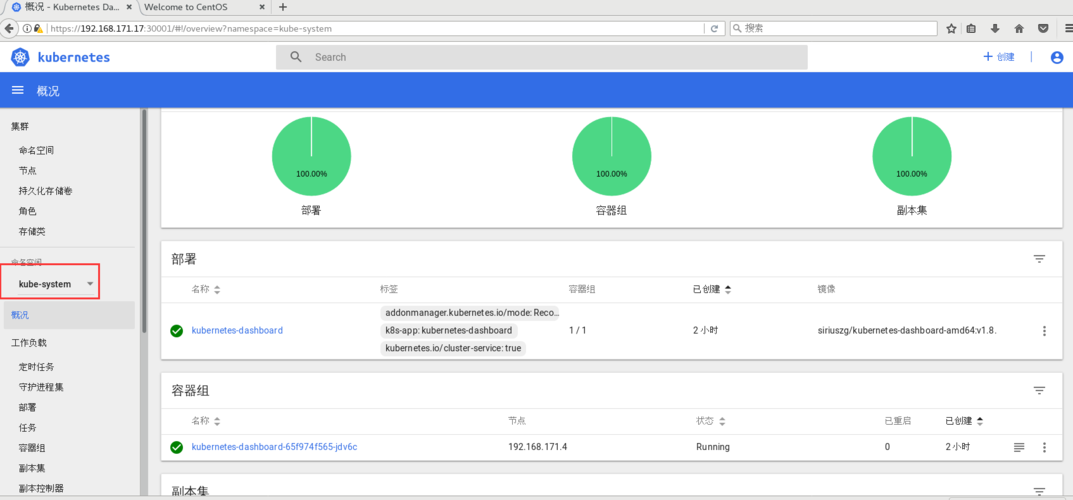Open kubernetes-dashboard deployment link

click(x=237, y=330)
